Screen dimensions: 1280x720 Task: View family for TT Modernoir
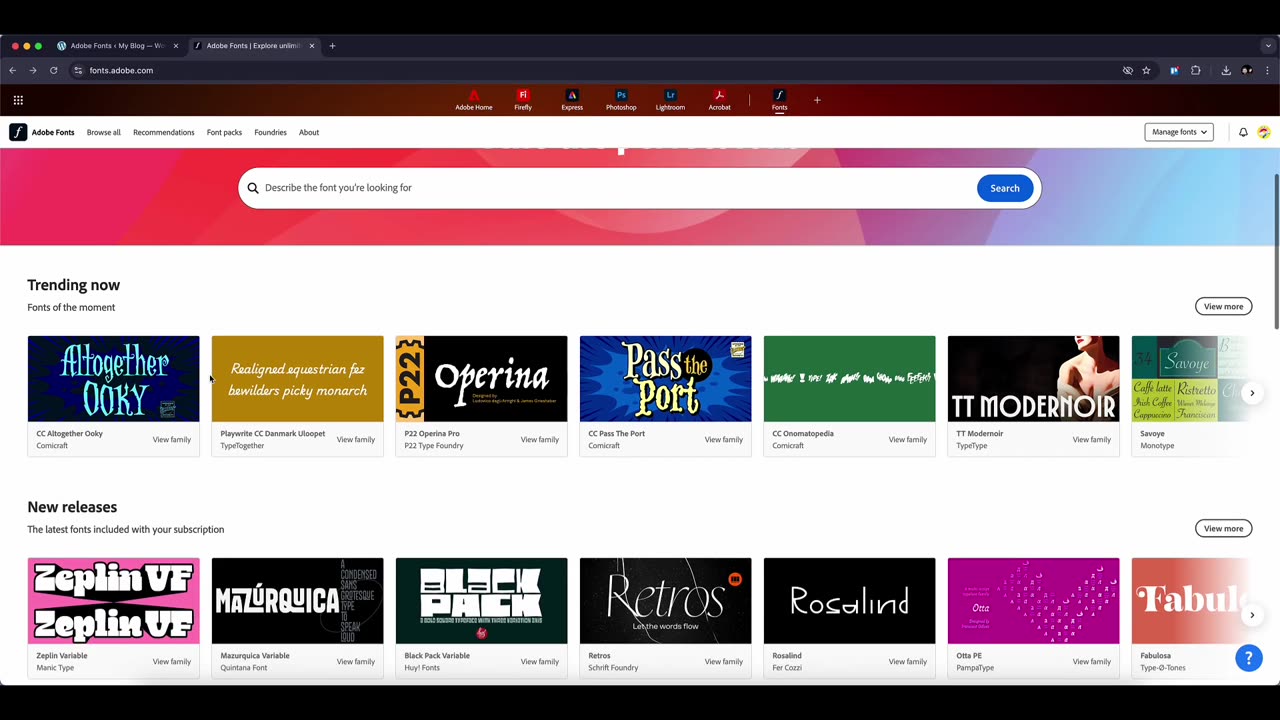click(x=1092, y=440)
